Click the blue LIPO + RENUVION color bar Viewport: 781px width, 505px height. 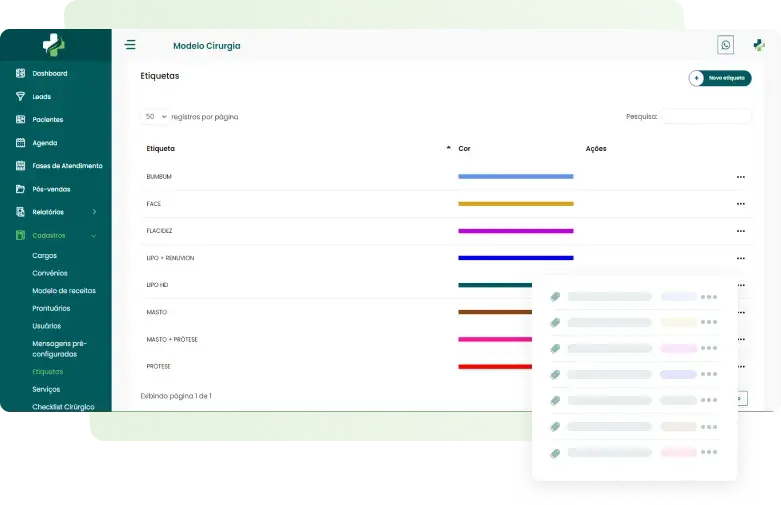[x=515, y=258]
